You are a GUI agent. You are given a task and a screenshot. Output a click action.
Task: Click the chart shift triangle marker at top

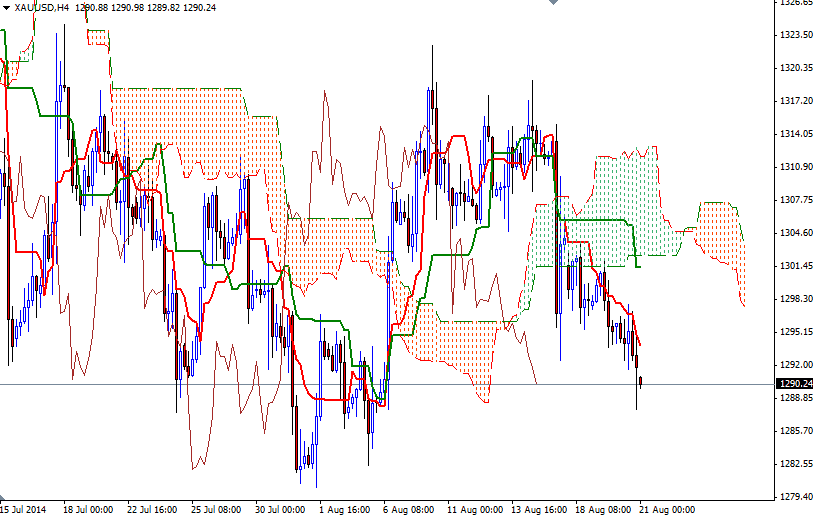pos(553,2)
